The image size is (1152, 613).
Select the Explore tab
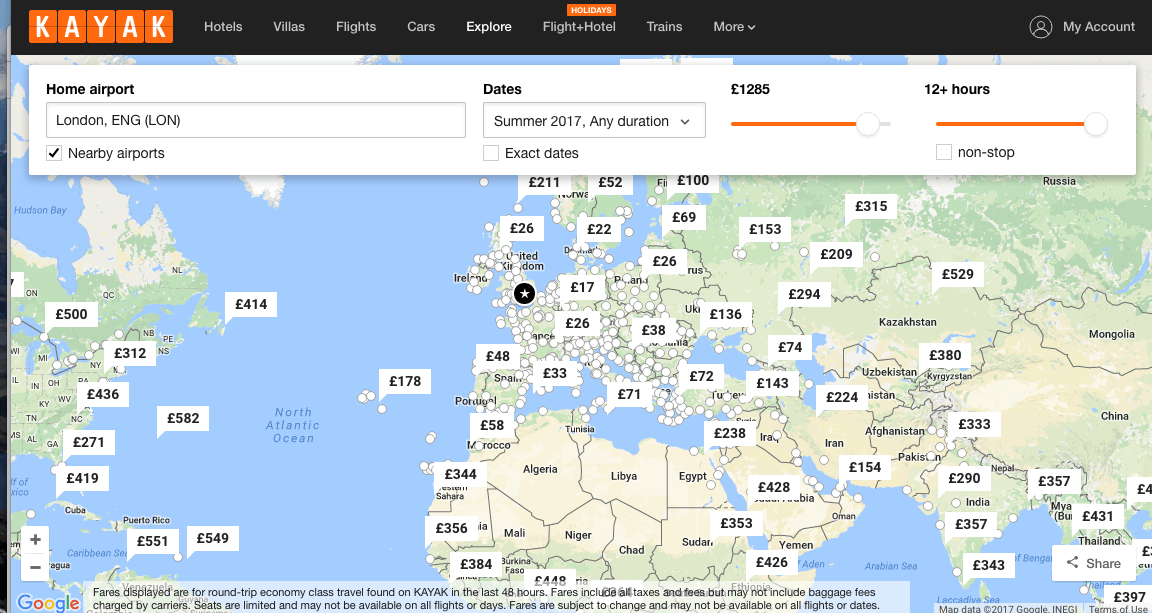[489, 26]
